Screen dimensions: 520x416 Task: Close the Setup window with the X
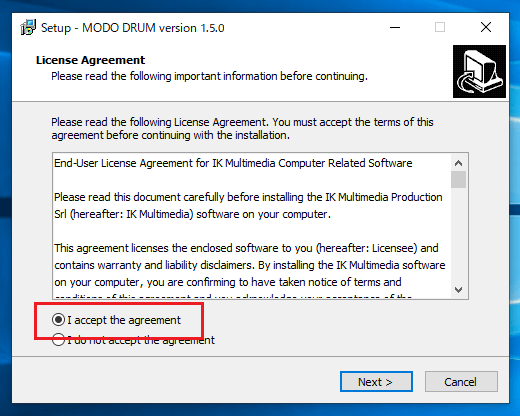coord(486,27)
